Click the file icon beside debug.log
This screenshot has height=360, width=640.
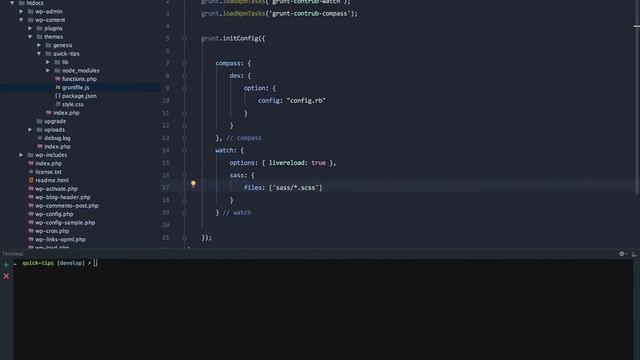(x=40, y=138)
